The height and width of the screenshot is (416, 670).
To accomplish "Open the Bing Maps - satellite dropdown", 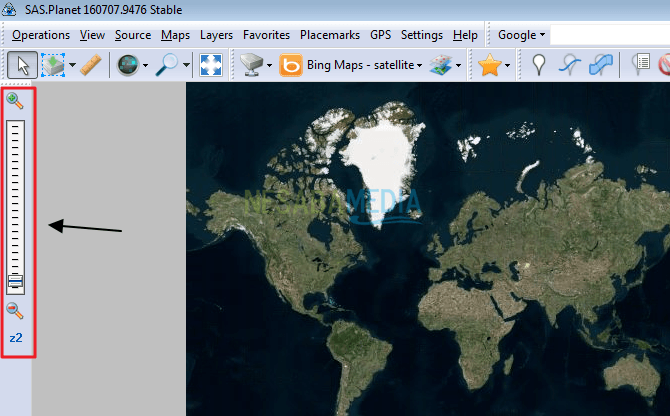I will pos(364,65).
